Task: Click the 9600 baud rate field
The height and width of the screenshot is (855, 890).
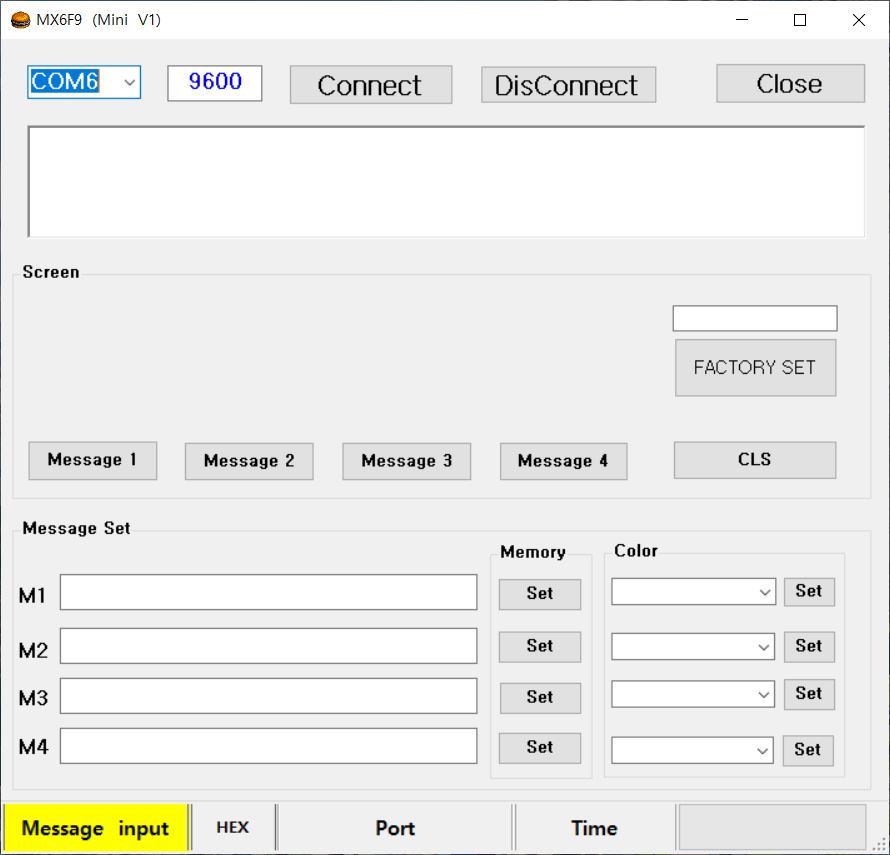Action: (x=215, y=83)
